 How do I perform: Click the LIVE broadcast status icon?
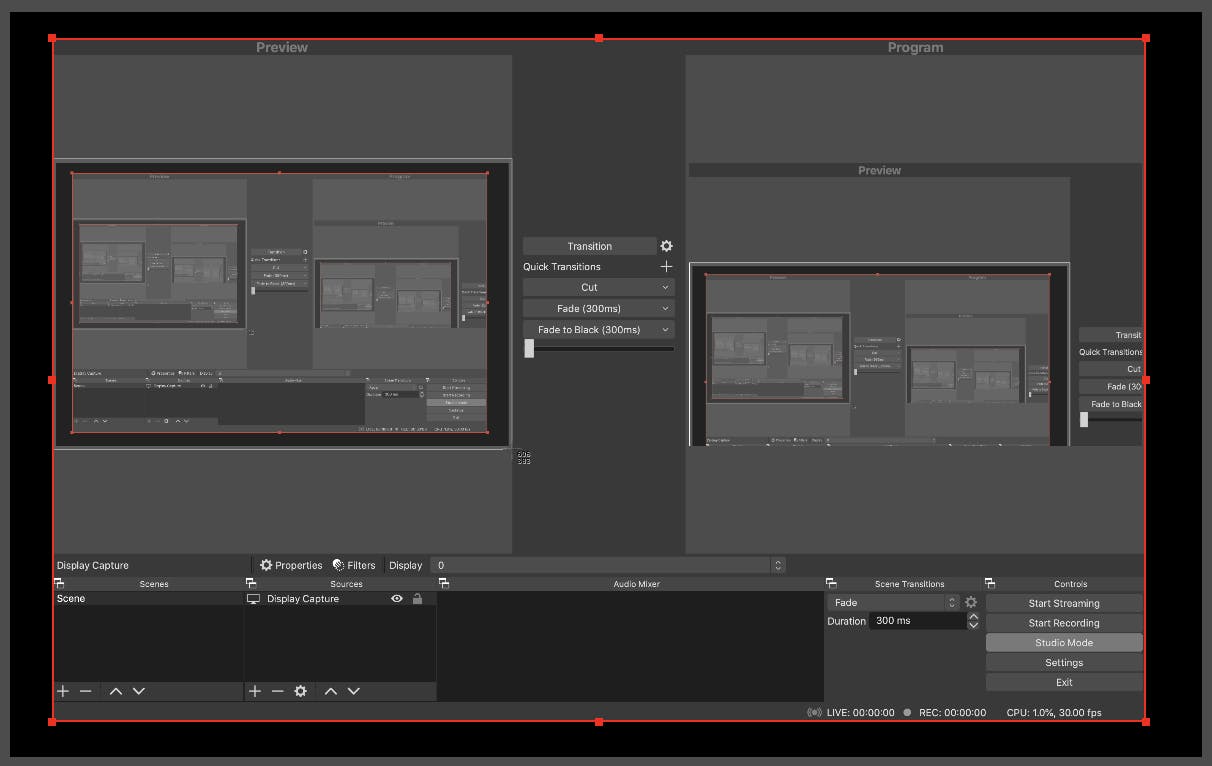click(814, 713)
